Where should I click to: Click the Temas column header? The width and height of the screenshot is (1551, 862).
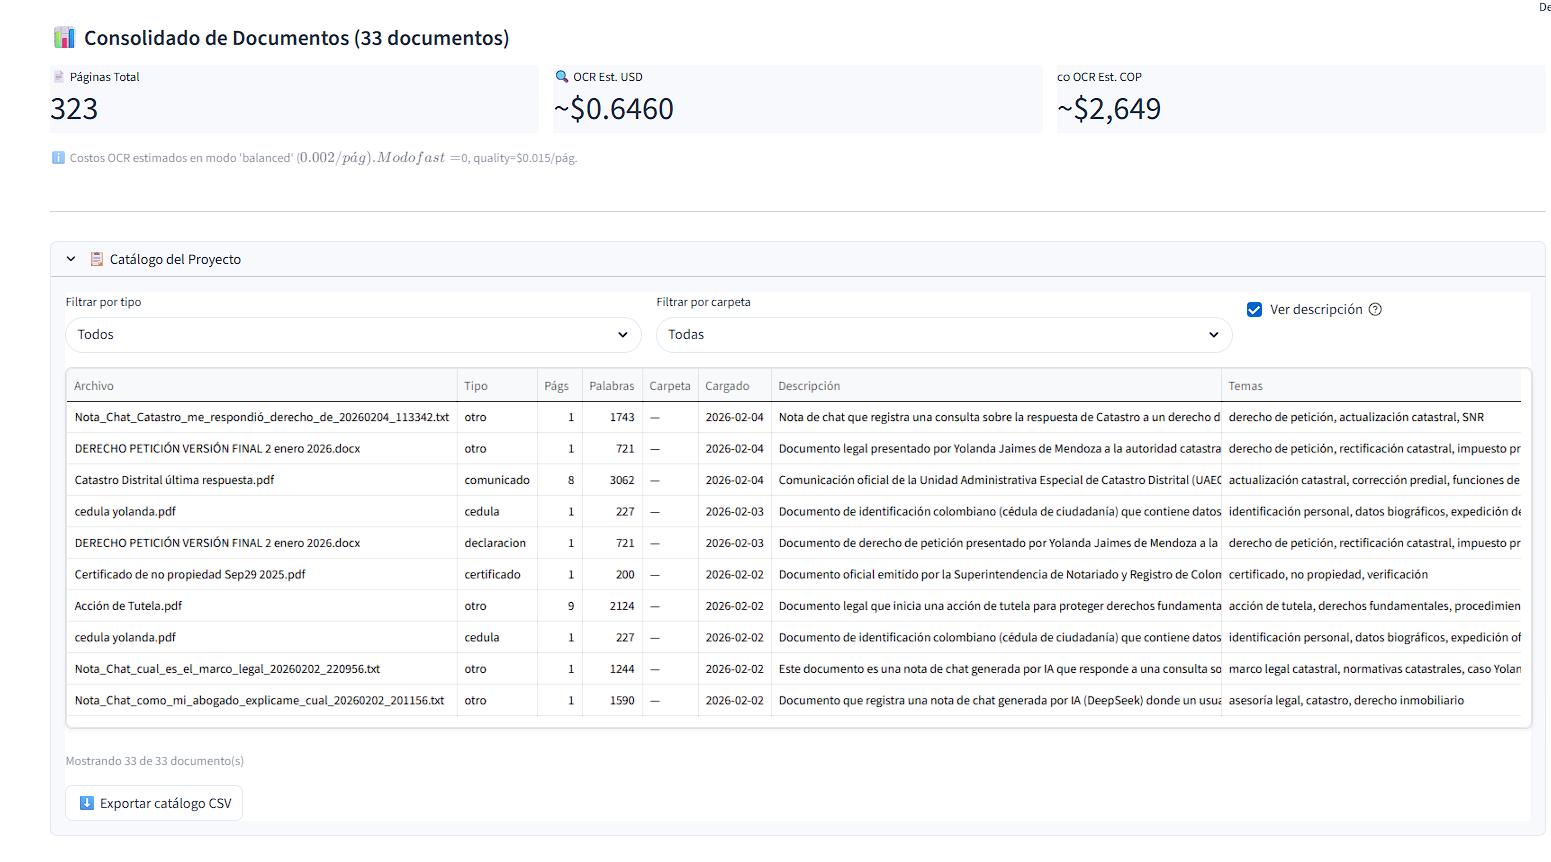(1245, 386)
